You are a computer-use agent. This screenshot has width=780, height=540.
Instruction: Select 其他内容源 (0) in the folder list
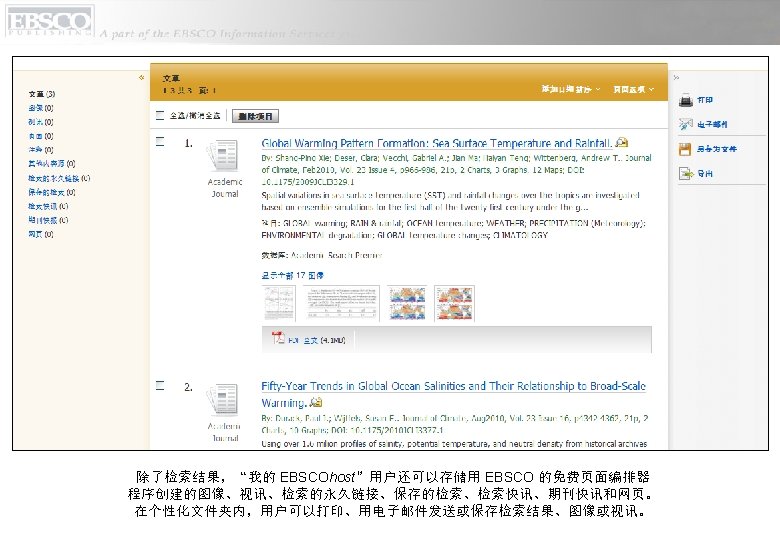click(52, 164)
